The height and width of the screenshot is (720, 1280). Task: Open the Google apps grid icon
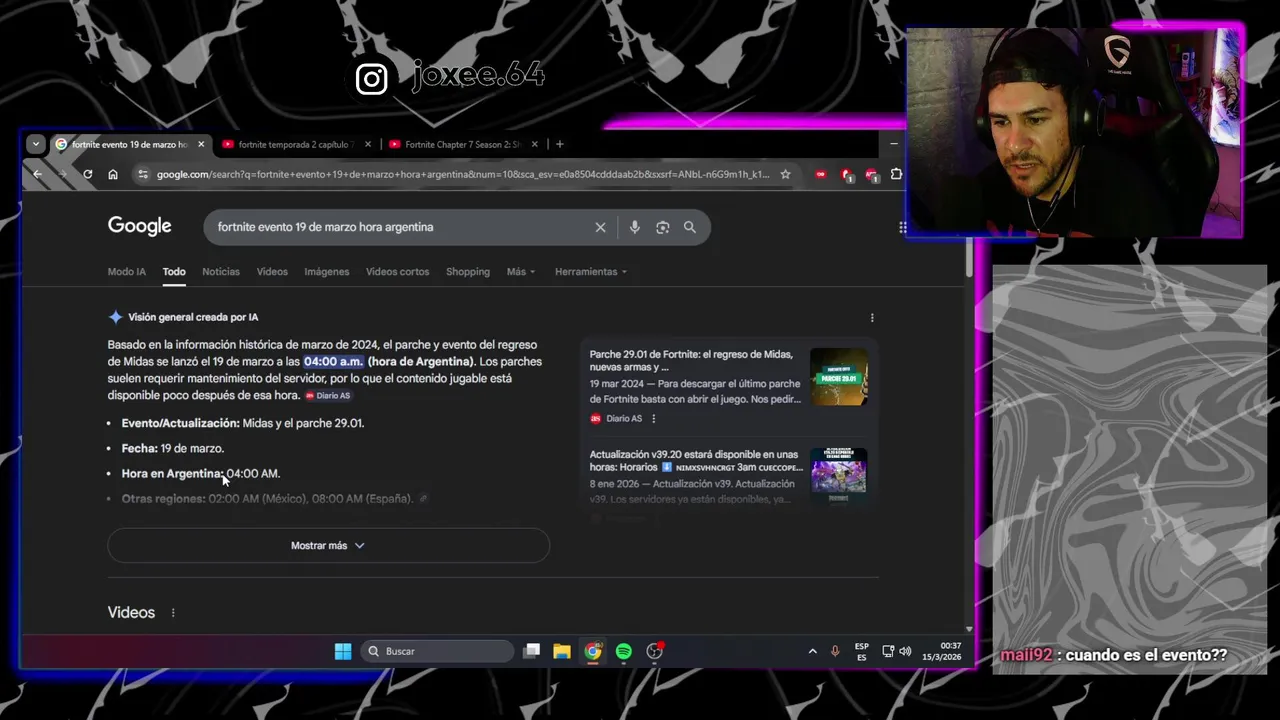click(x=902, y=227)
